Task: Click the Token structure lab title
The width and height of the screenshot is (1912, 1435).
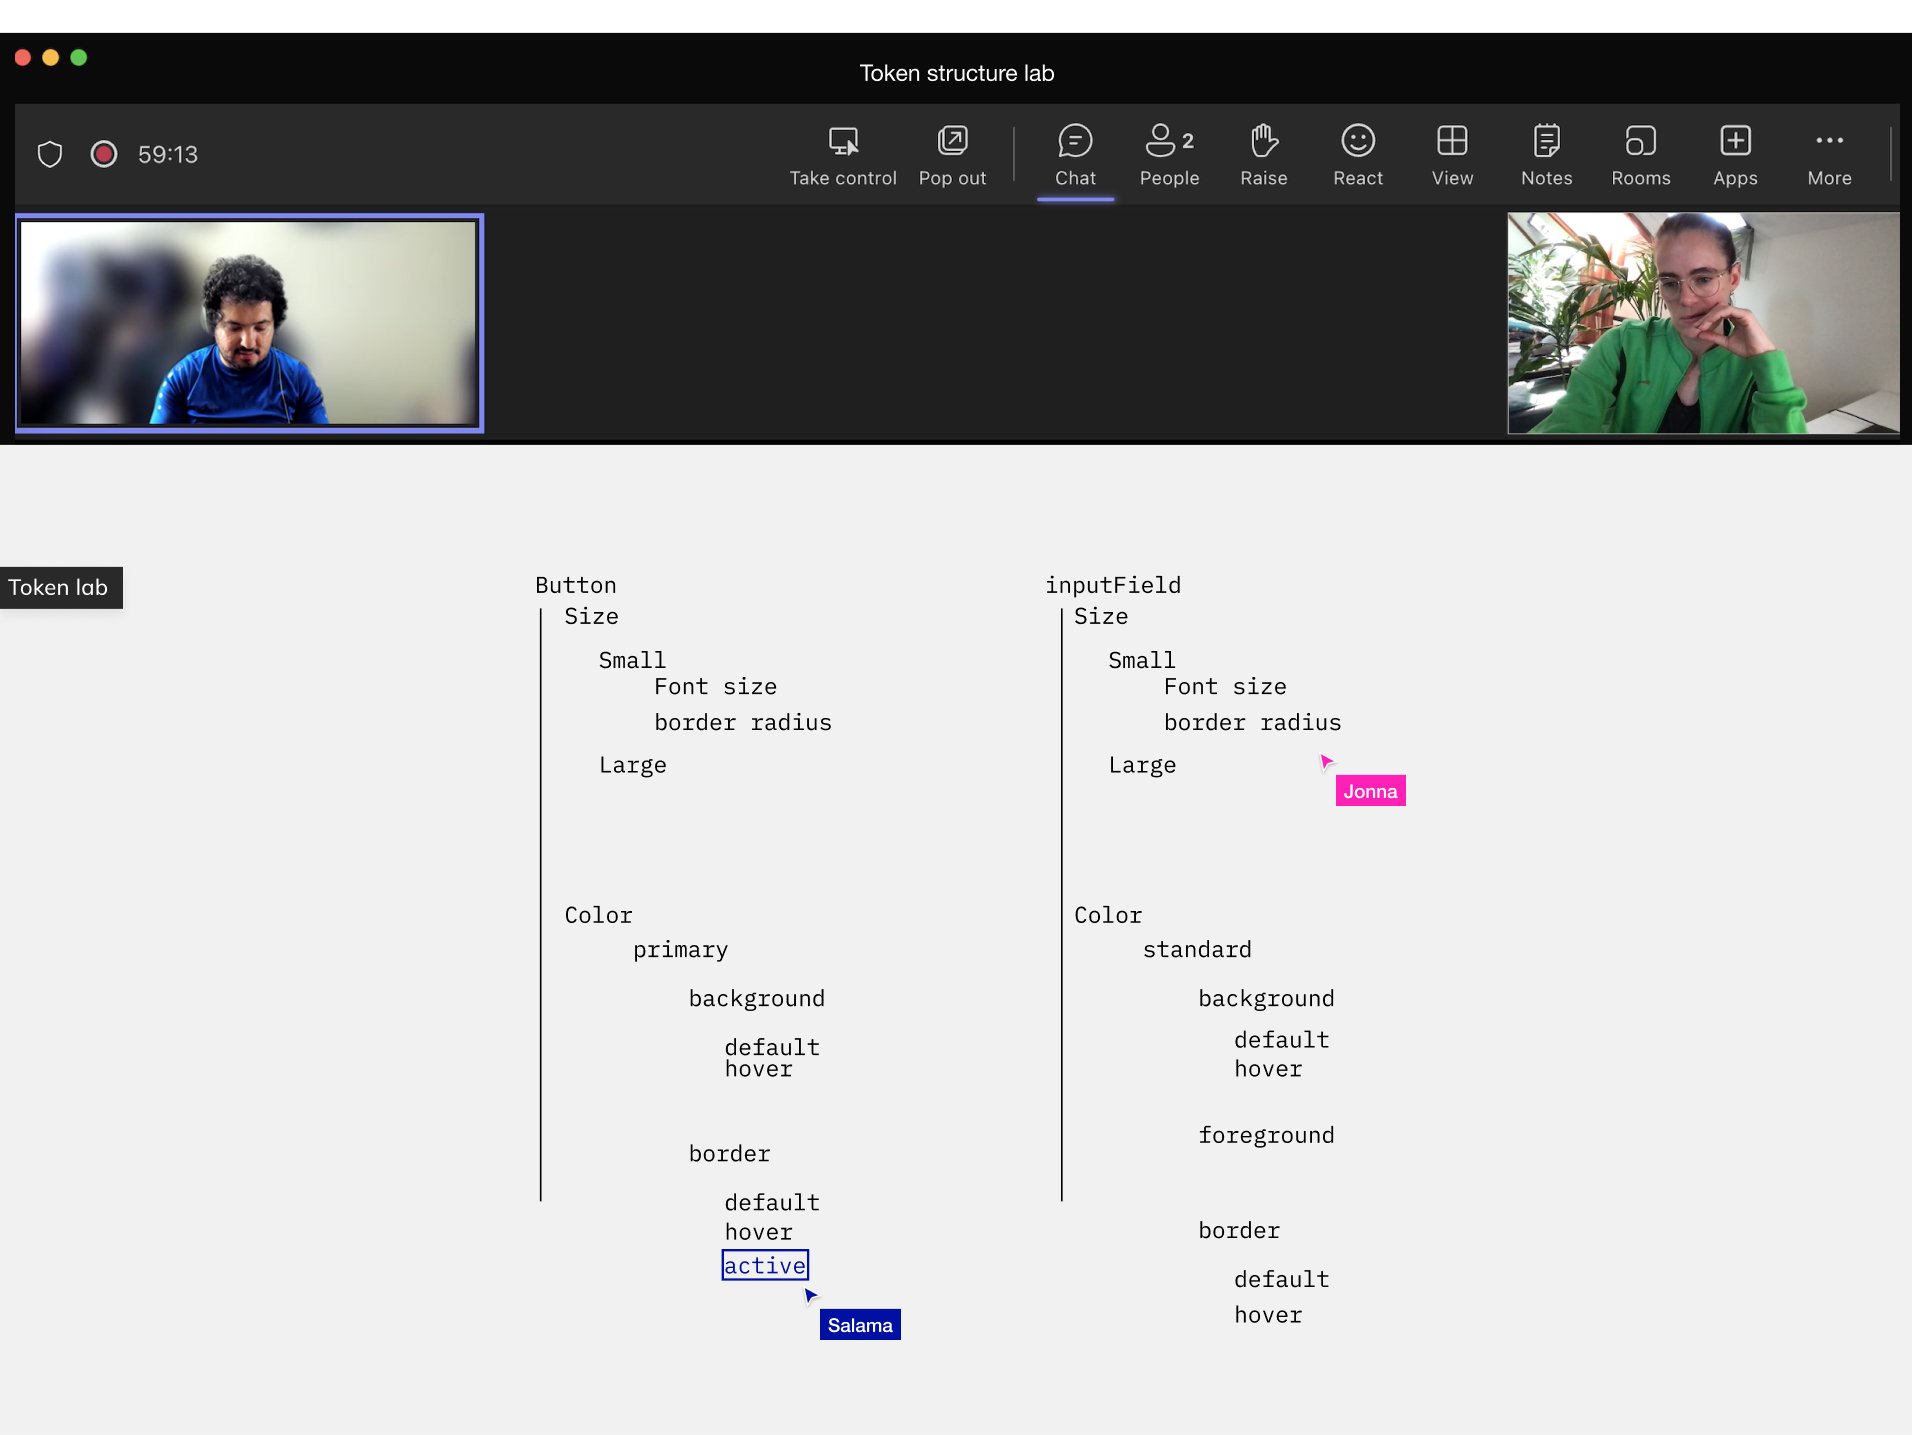Action: click(957, 73)
